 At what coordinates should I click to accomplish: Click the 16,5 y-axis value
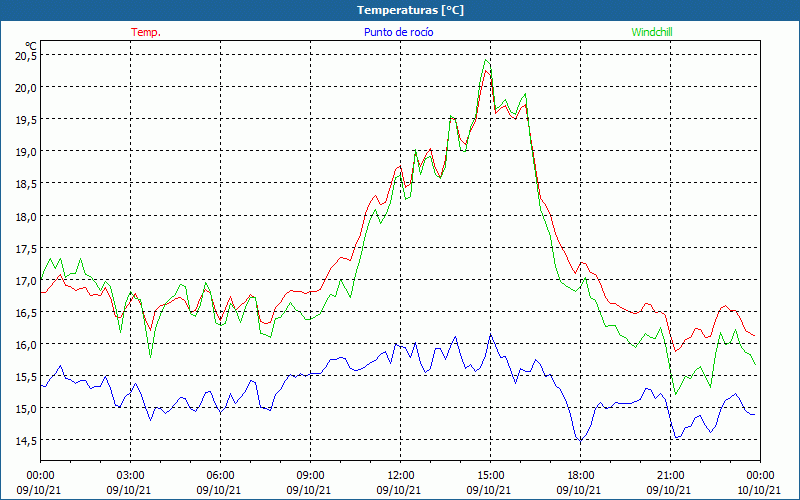[26, 312]
